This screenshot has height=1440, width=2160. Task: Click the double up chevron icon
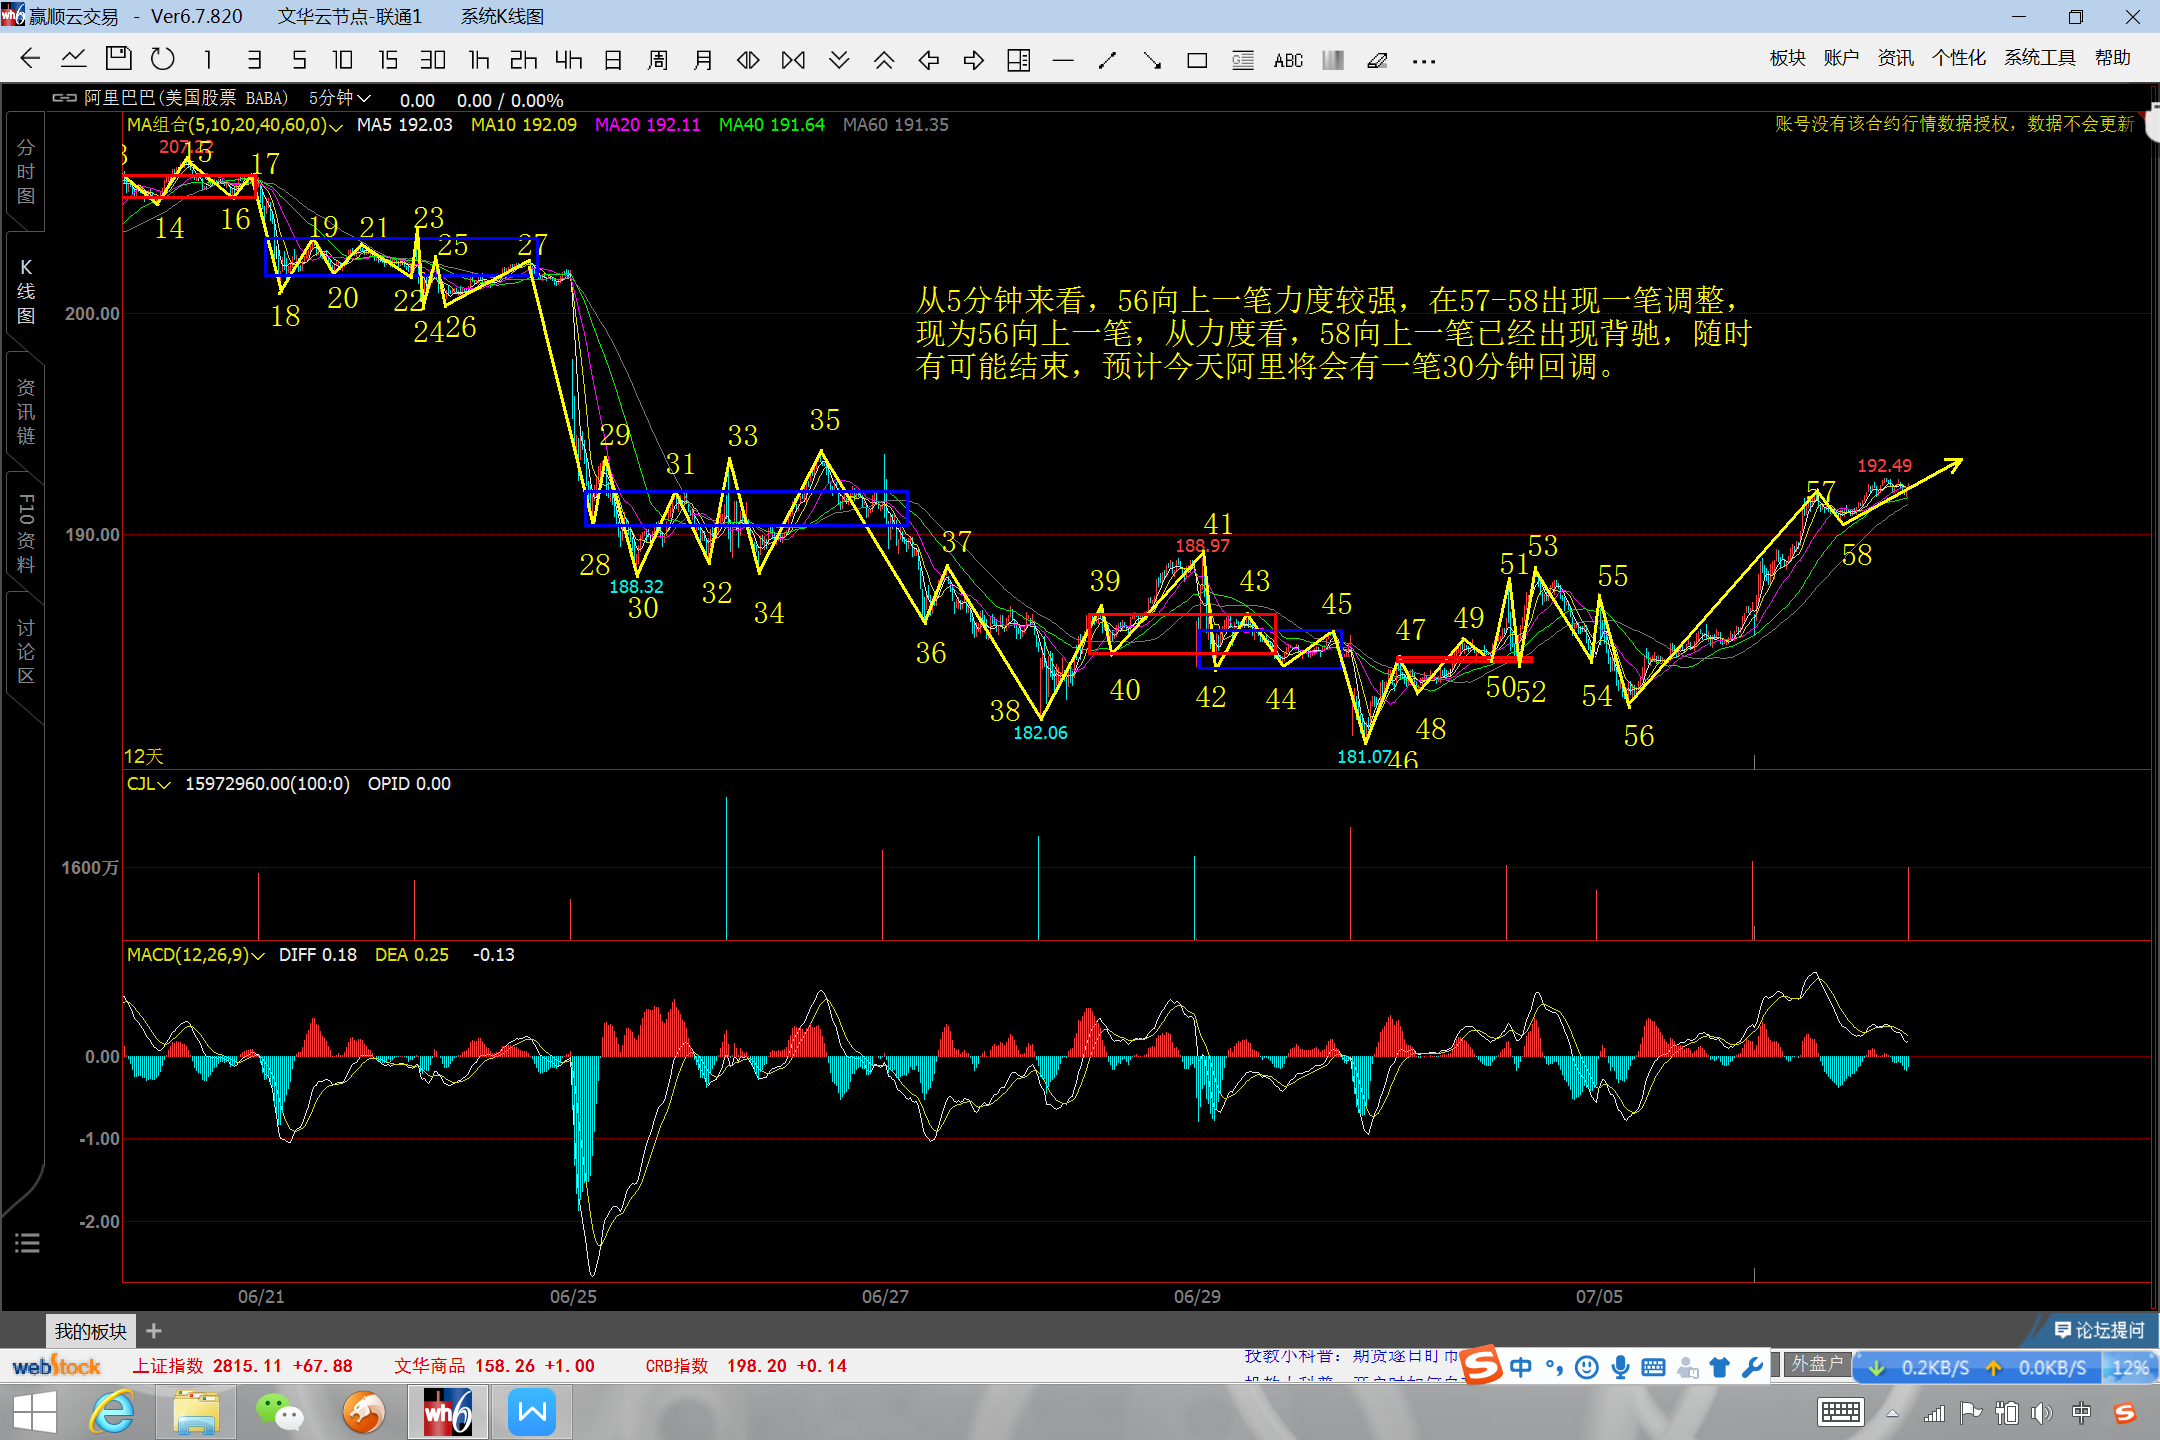click(x=884, y=60)
